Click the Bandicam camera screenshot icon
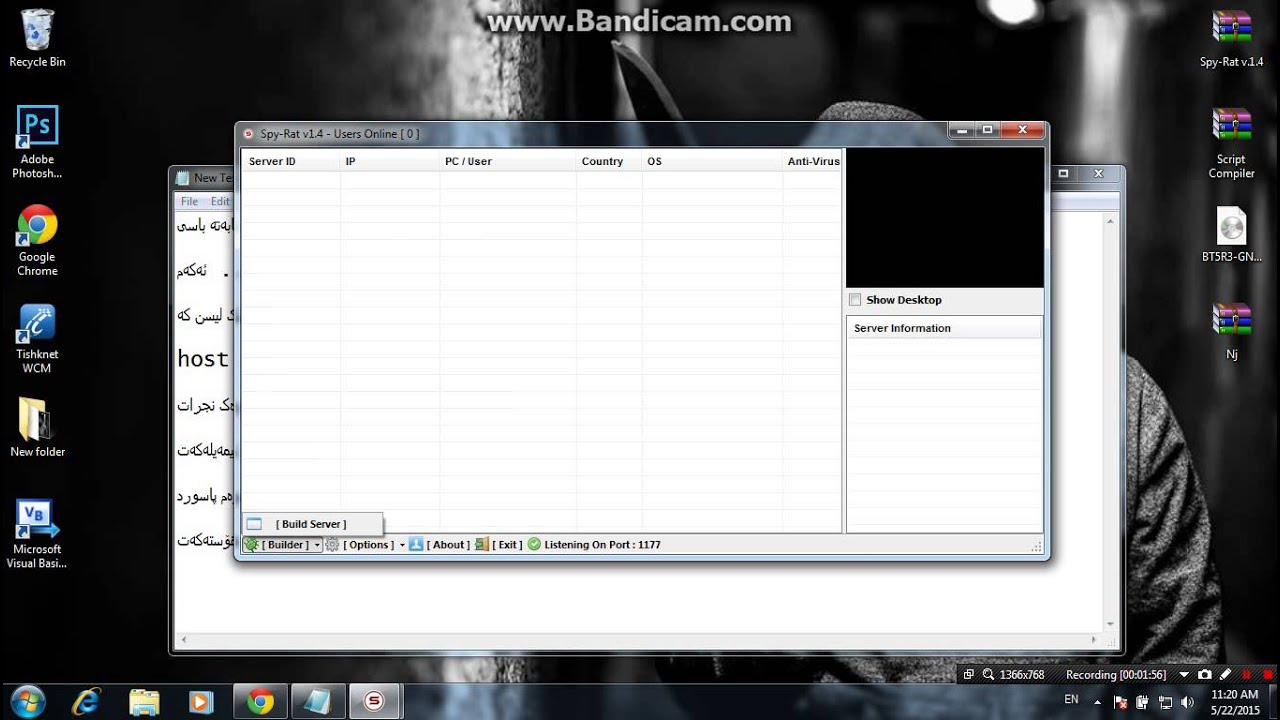The image size is (1280, 720). pyautogui.click(x=1205, y=675)
